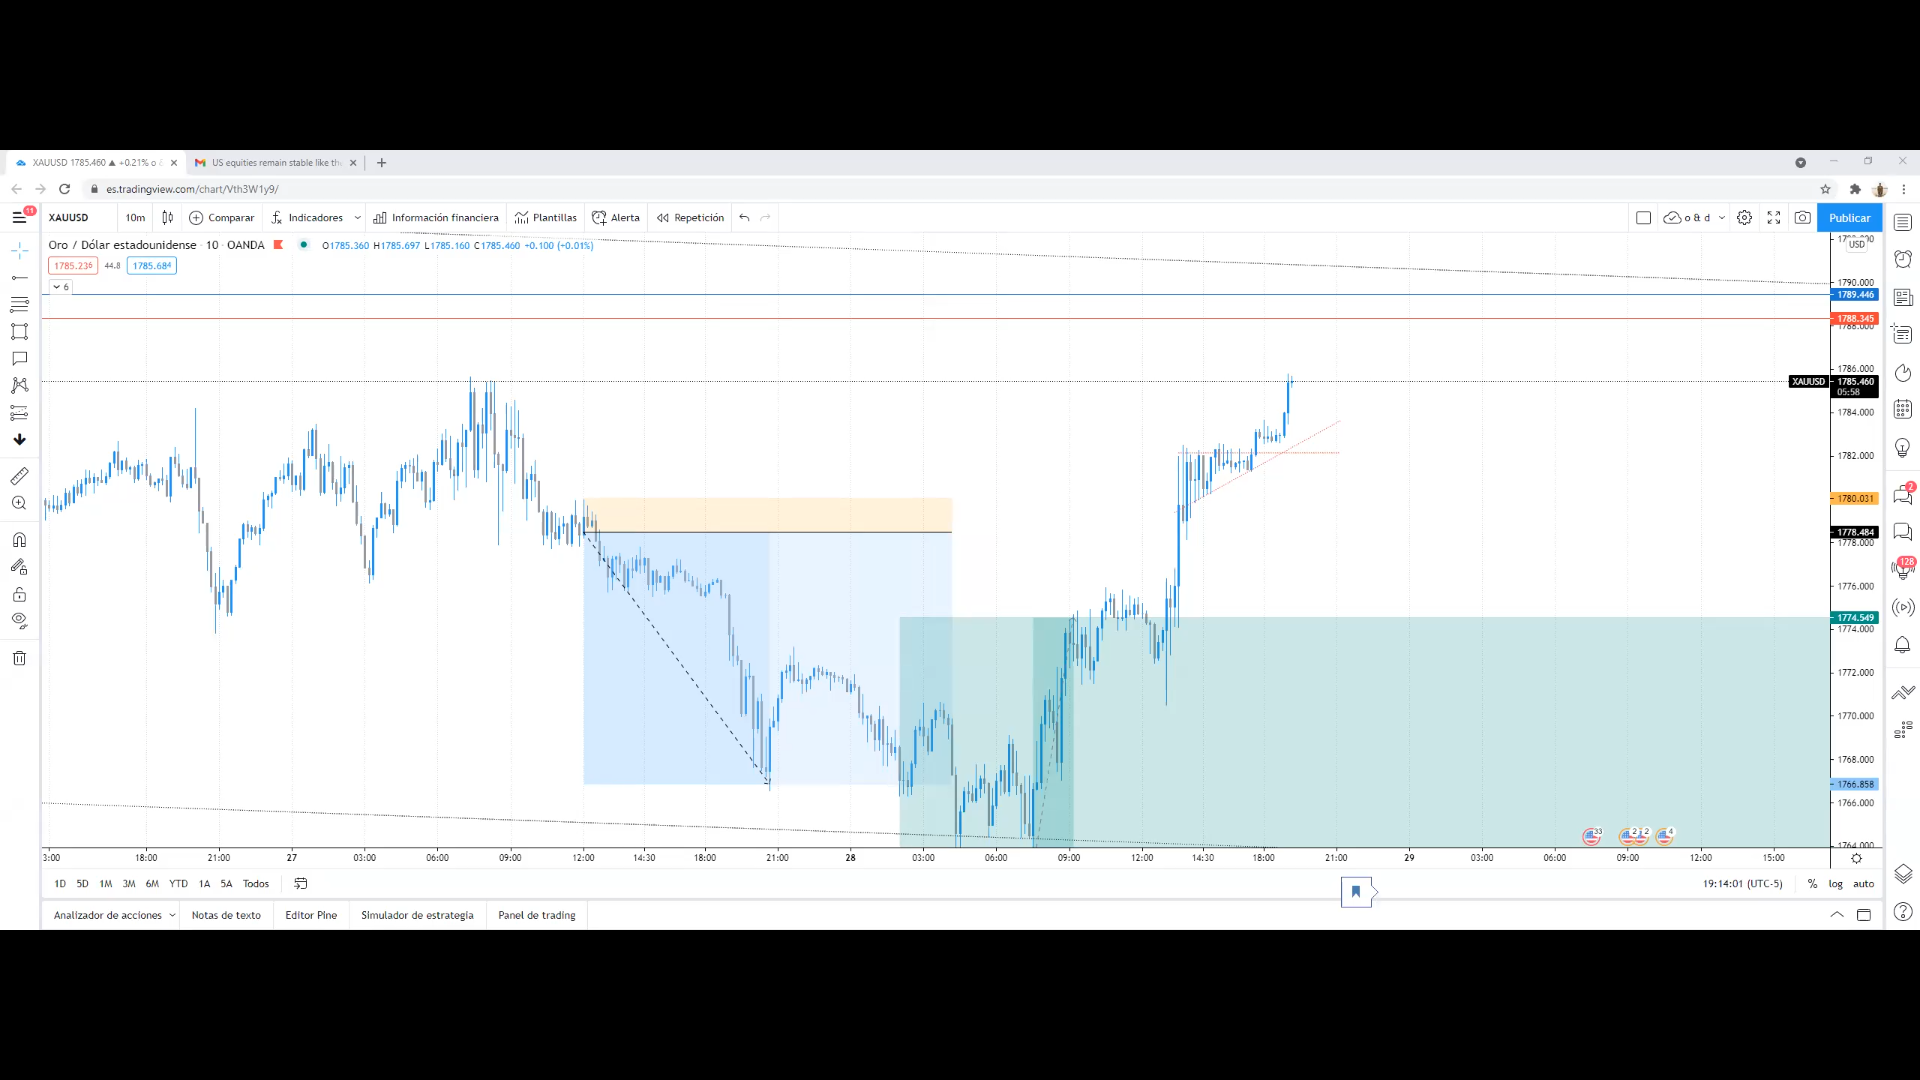Toggle stay in drawing mode
This screenshot has width=1920, height=1080.
pos(19,567)
